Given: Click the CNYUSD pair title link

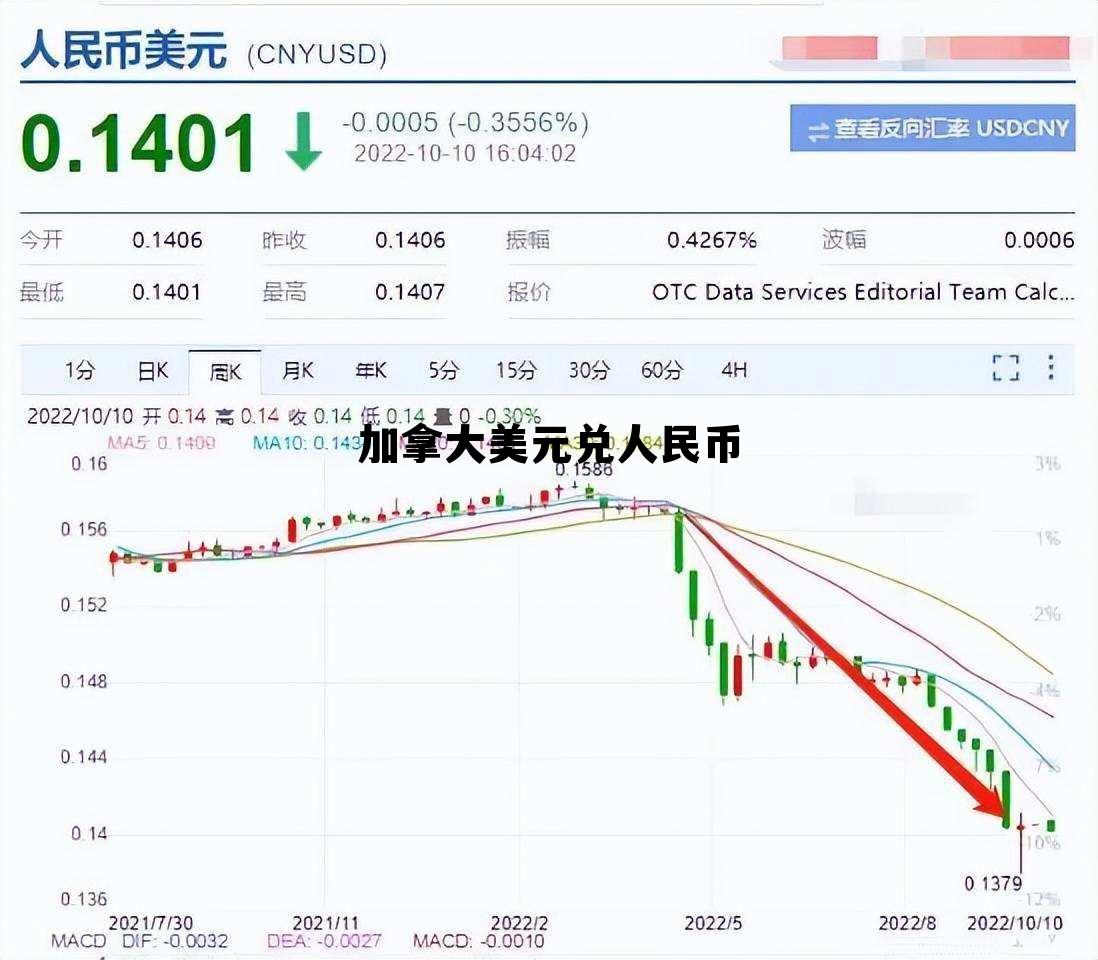Looking at the screenshot, I should [318, 55].
